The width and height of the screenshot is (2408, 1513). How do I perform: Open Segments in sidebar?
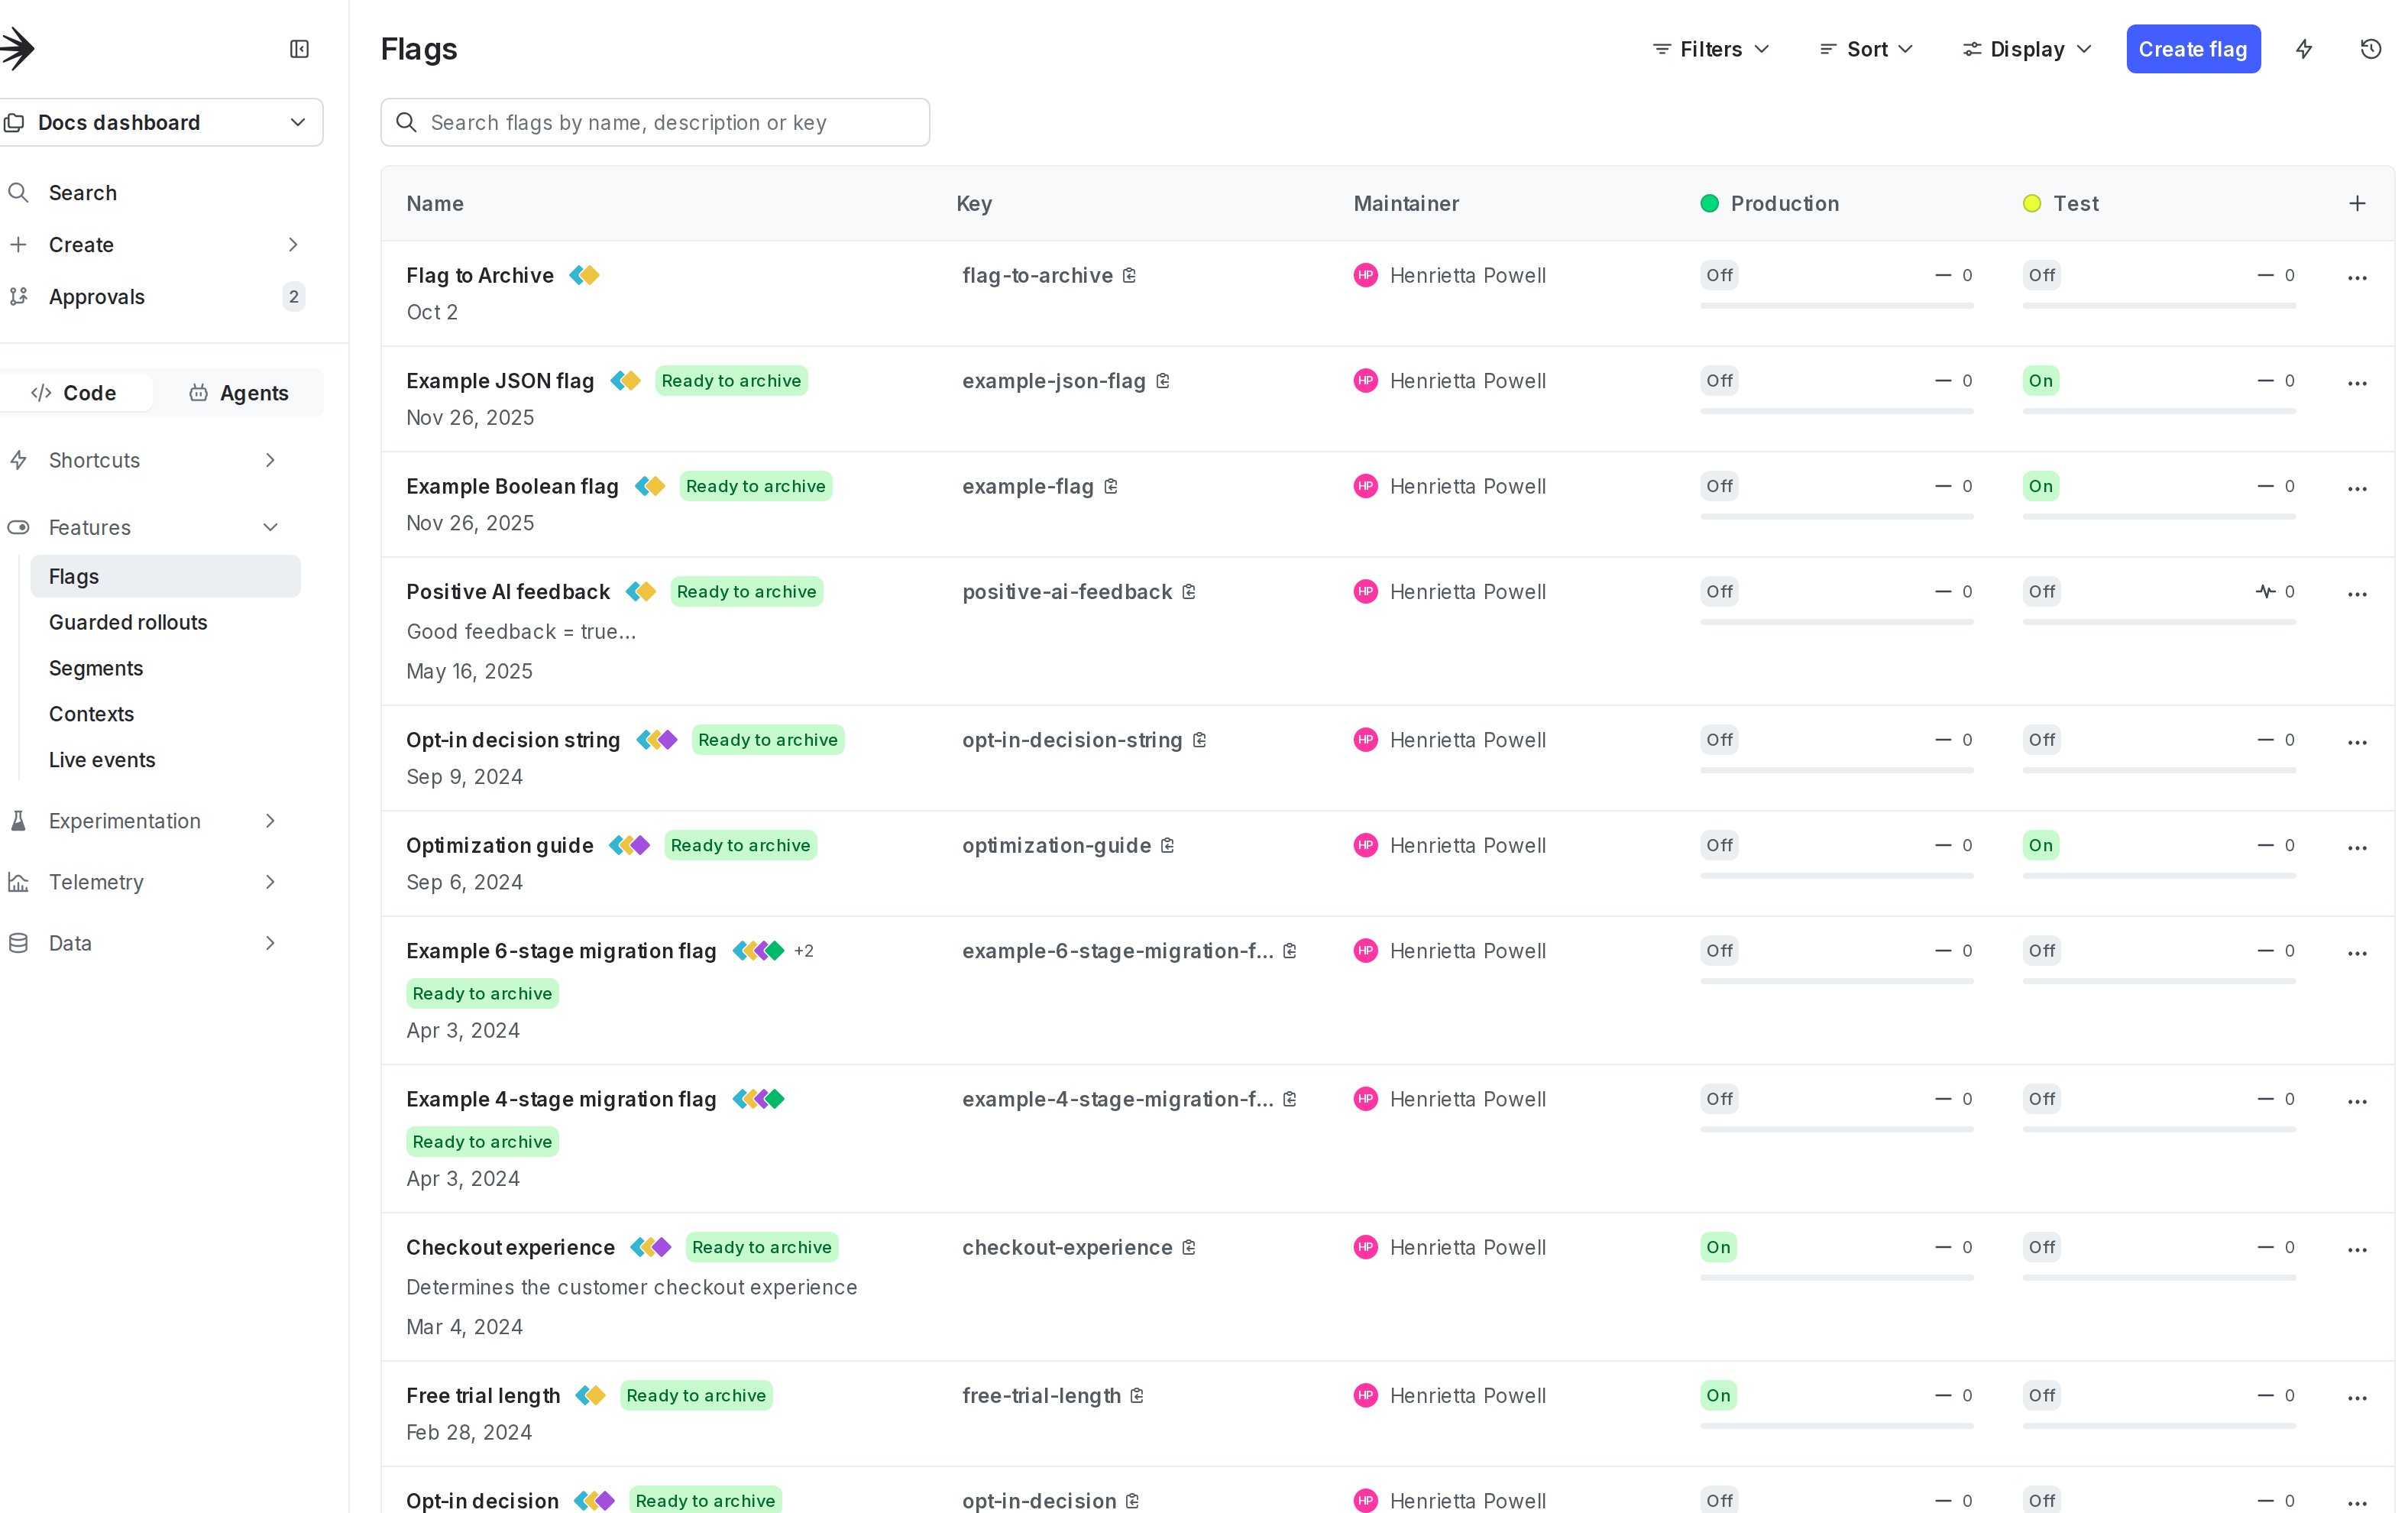pyautogui.click(x=96, y=668)
